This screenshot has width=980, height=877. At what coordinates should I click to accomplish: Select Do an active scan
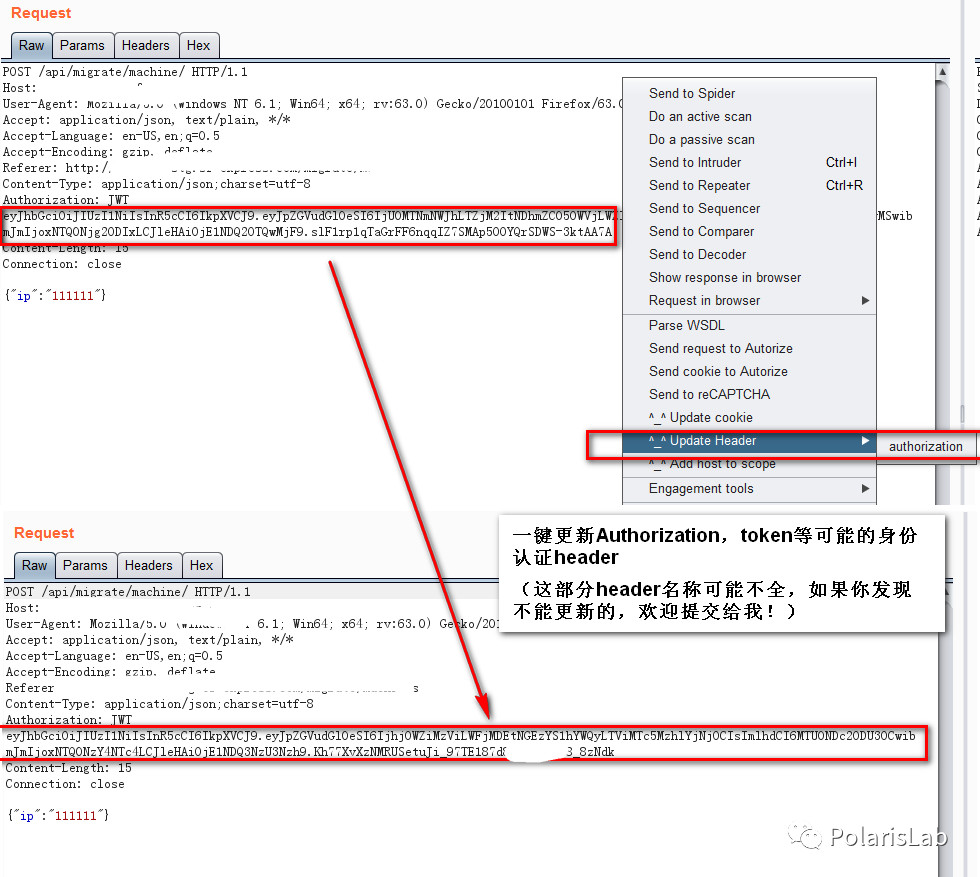(x=749, y=117)
